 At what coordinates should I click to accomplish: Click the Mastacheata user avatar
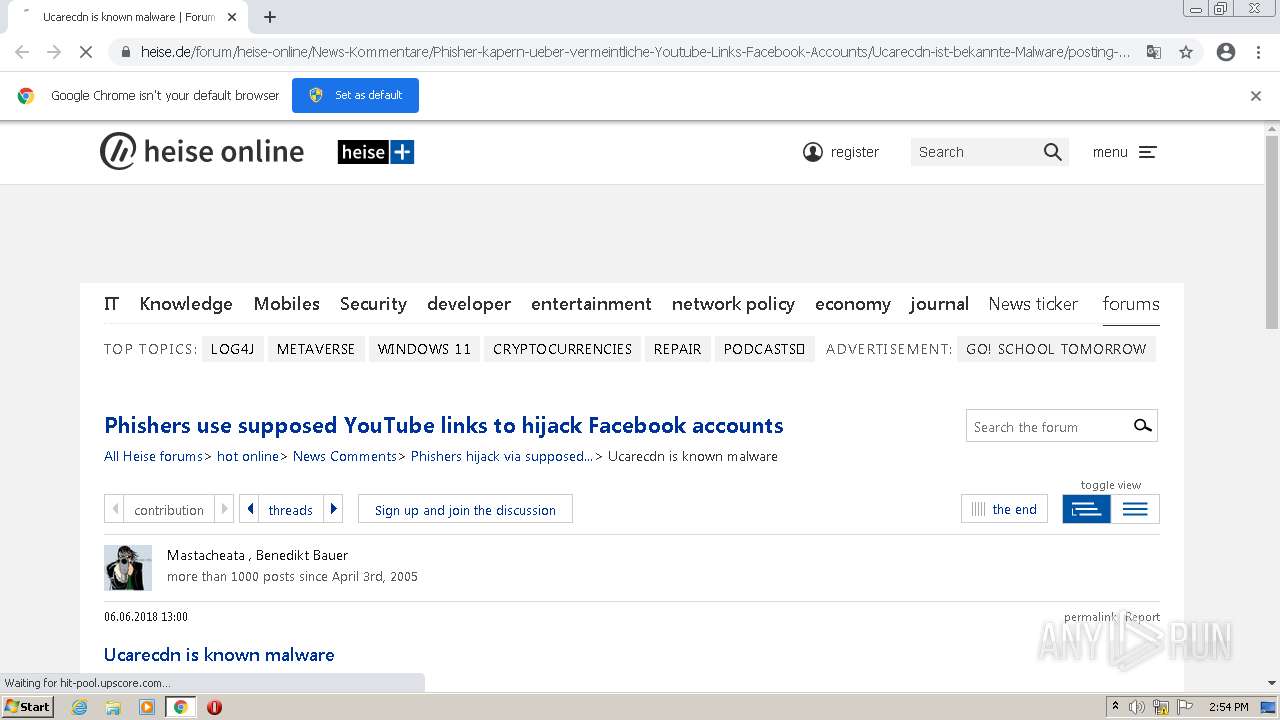click(x=128, y=568)
